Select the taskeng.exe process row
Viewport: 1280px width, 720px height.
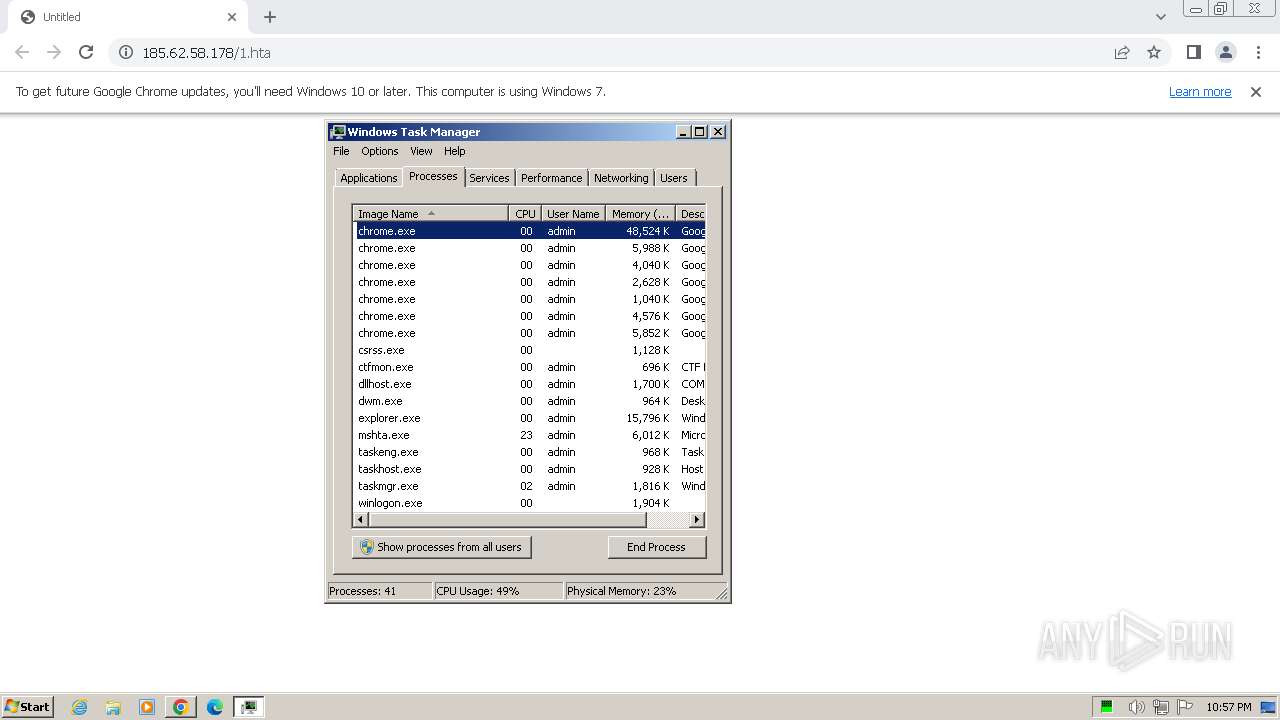pyautogui.click(x=530, y=452)
